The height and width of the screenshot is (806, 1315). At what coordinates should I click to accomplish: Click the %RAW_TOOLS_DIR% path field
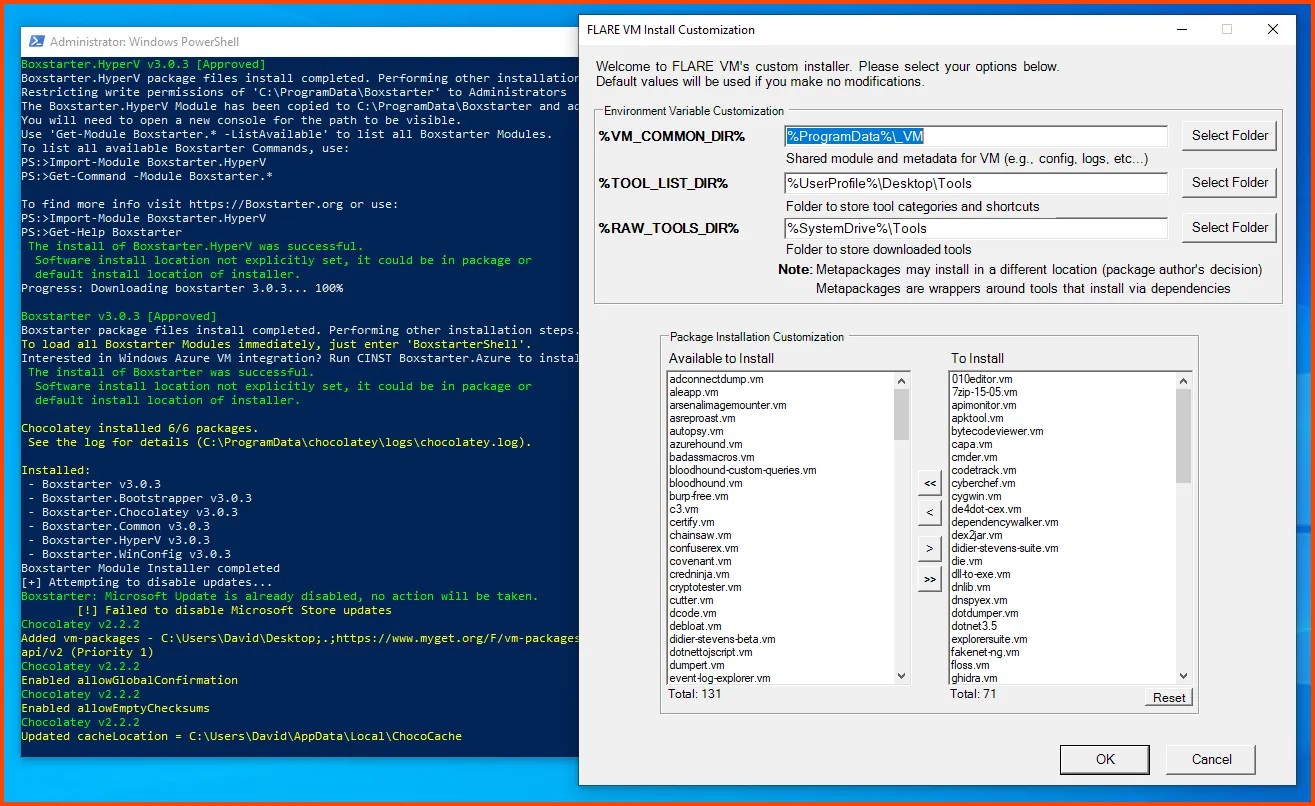point(976,228)
